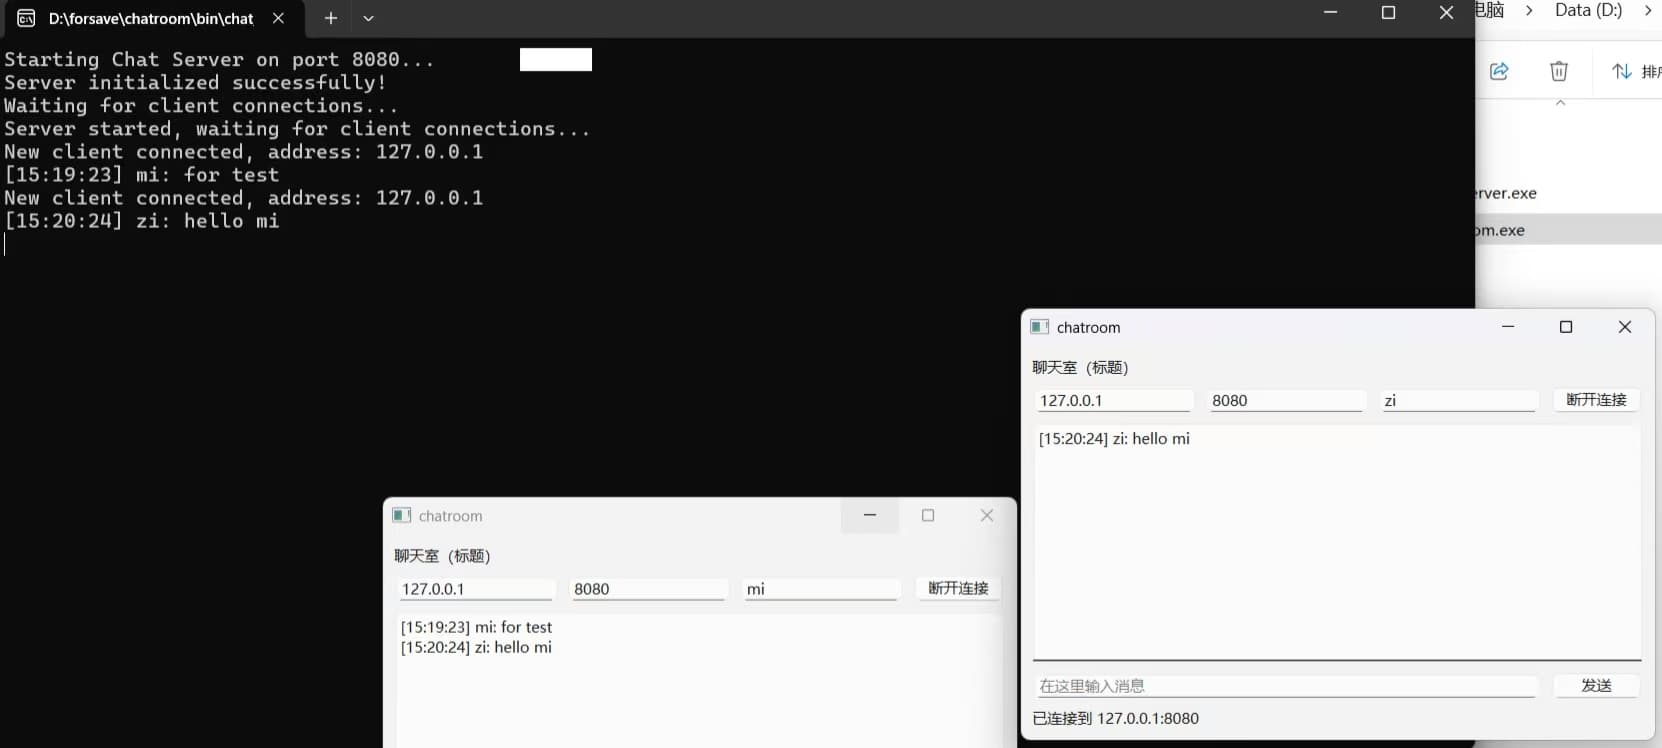Screen dimensions: 1662x748
Task: Click status text 已连接到 127.0.0.1:8080
Action: pyautogui.click(x=1115, y=718)
